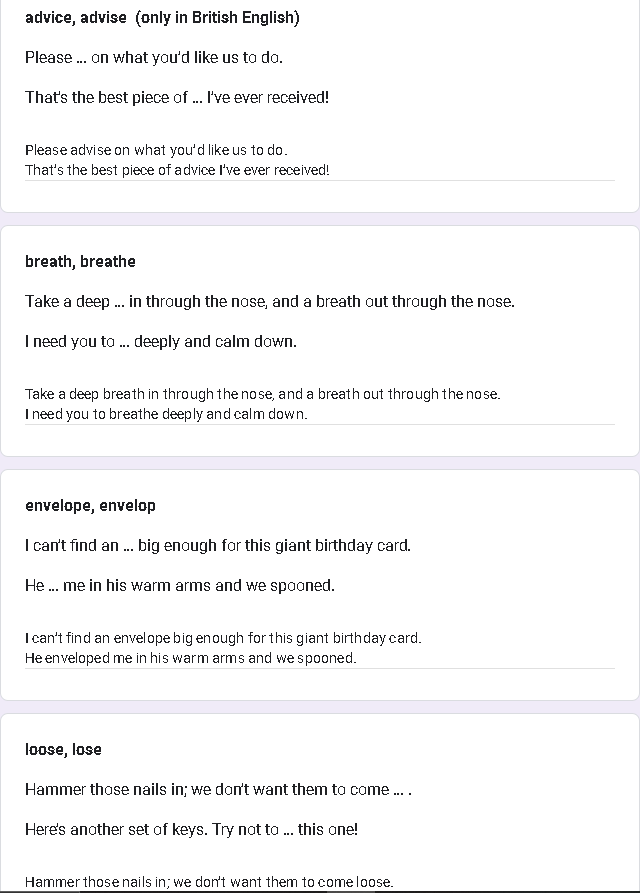Click the prompt "Try not to ... this one!"
The image size is (640, 893).
coord(191,830)
